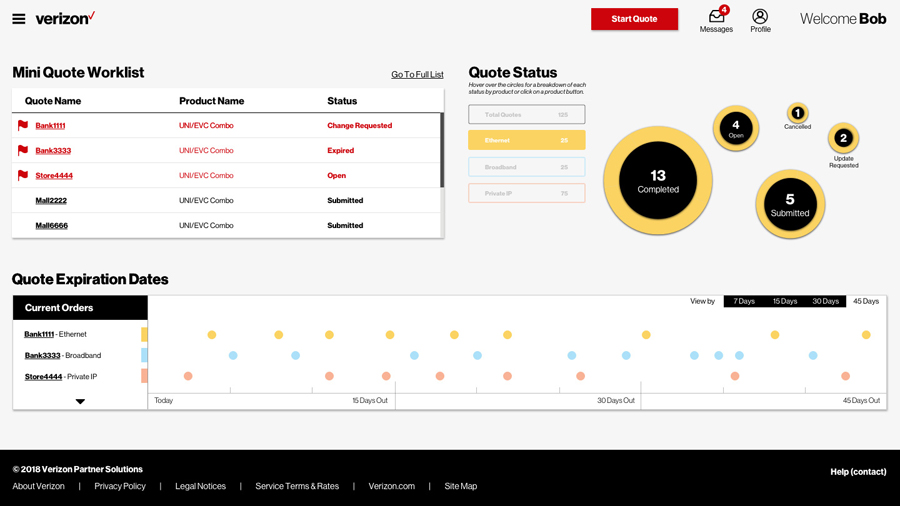Open Store4444 in Current Orders
Image resolution: width=900 pixels, height=506 pixels.
(x=43, y=376)
